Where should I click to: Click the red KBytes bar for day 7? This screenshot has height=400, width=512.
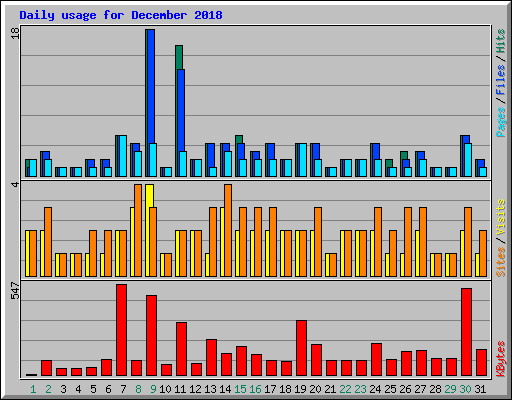121,330
